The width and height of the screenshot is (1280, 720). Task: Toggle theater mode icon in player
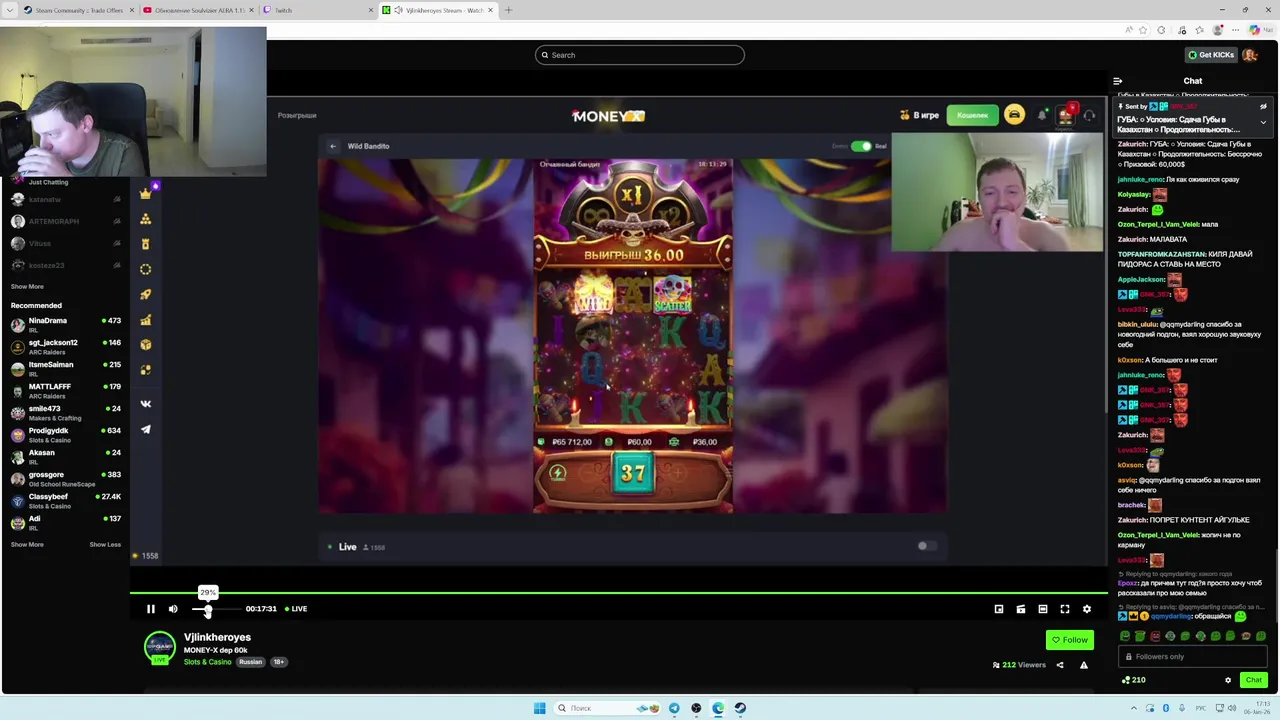1043,609
